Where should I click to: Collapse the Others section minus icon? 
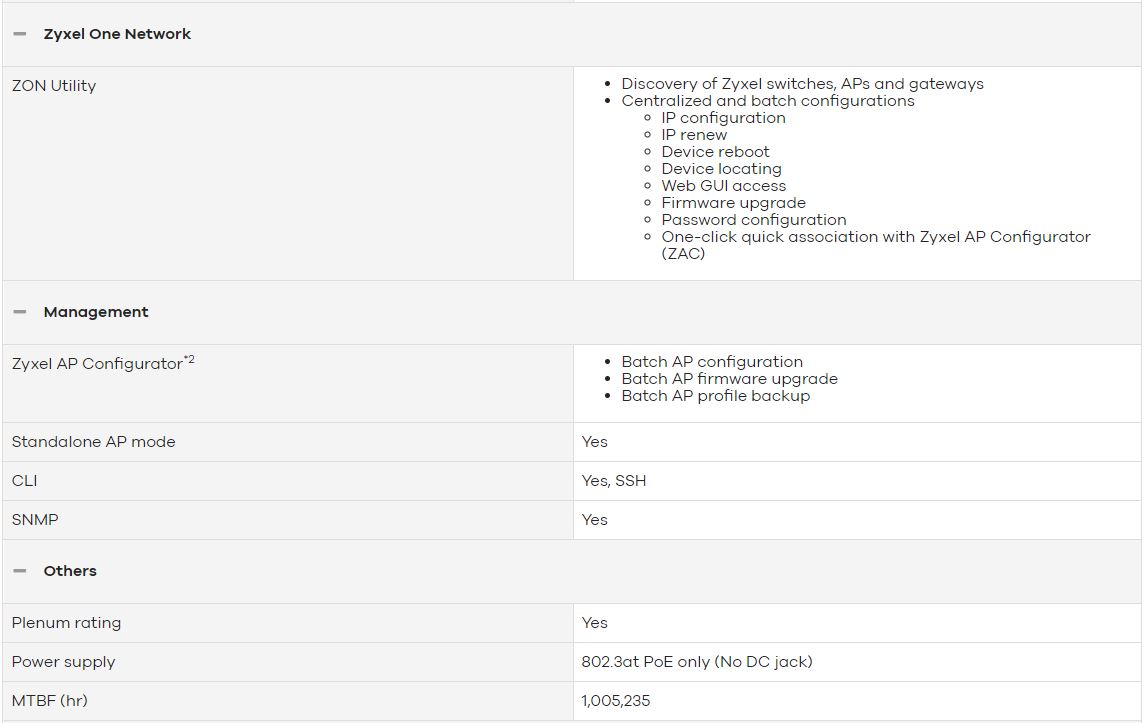[x=20, y=571]
